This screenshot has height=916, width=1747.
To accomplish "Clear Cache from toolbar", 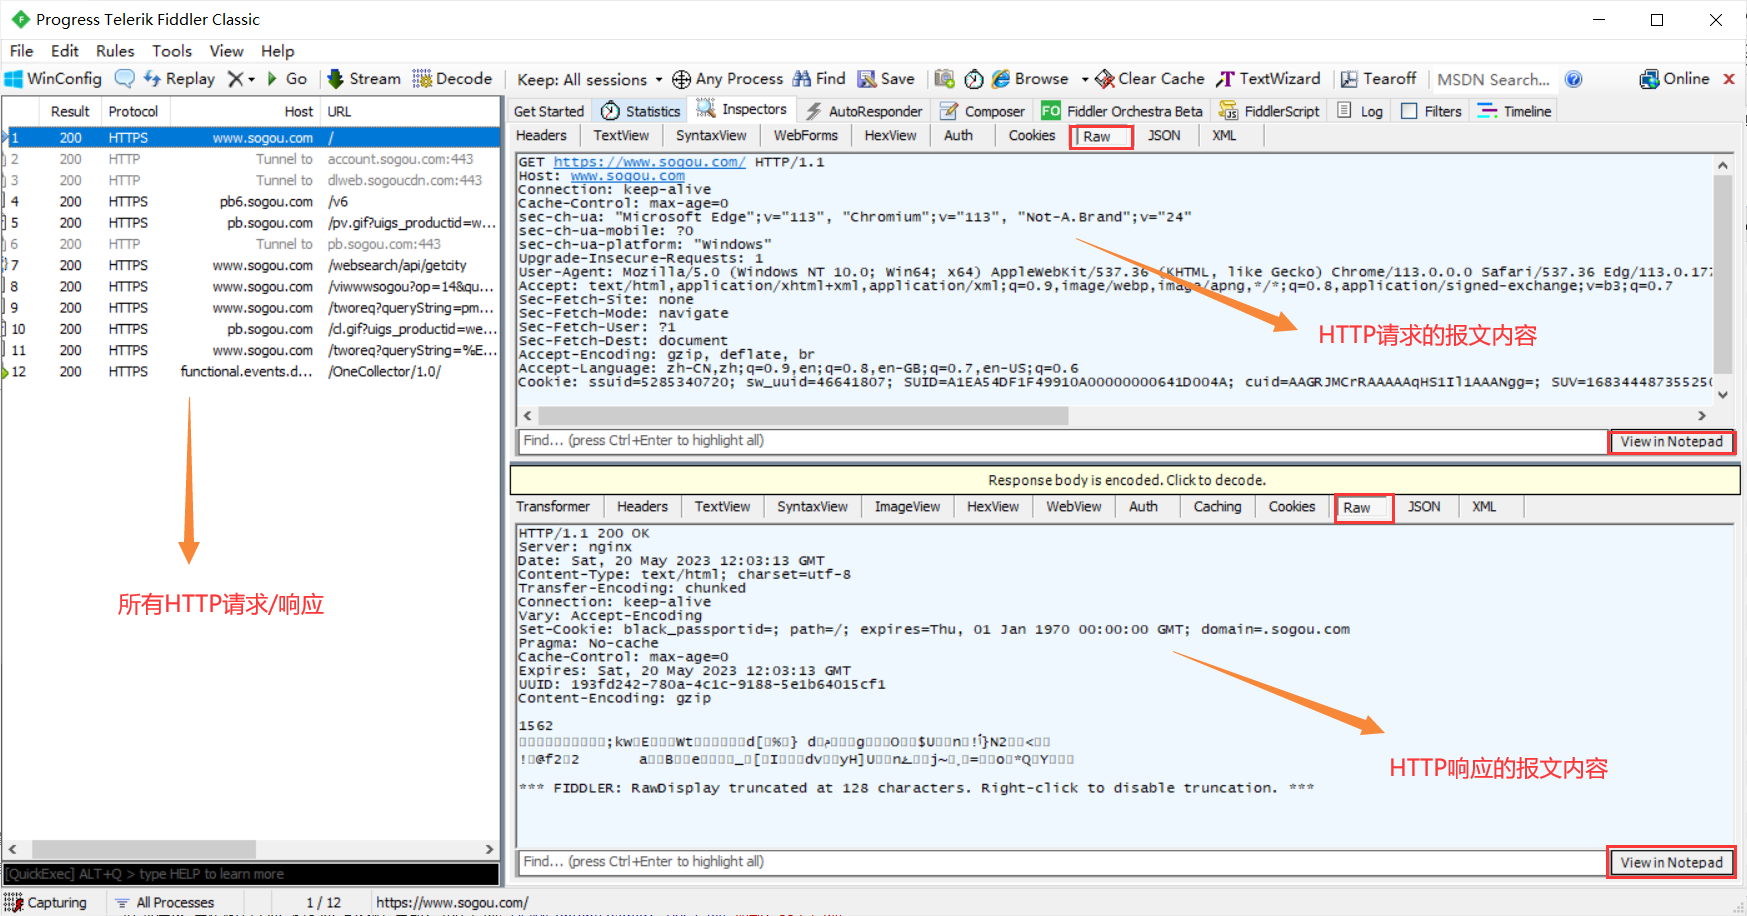I will click(x=1150, y=79).
